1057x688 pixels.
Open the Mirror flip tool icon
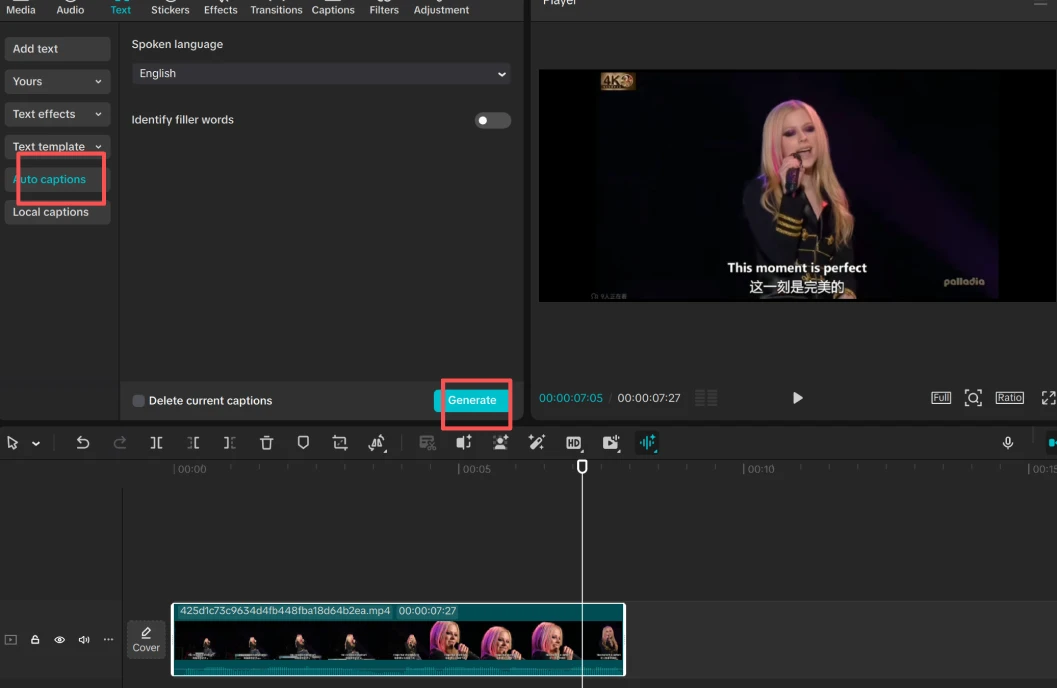click(x=377, y=443)
